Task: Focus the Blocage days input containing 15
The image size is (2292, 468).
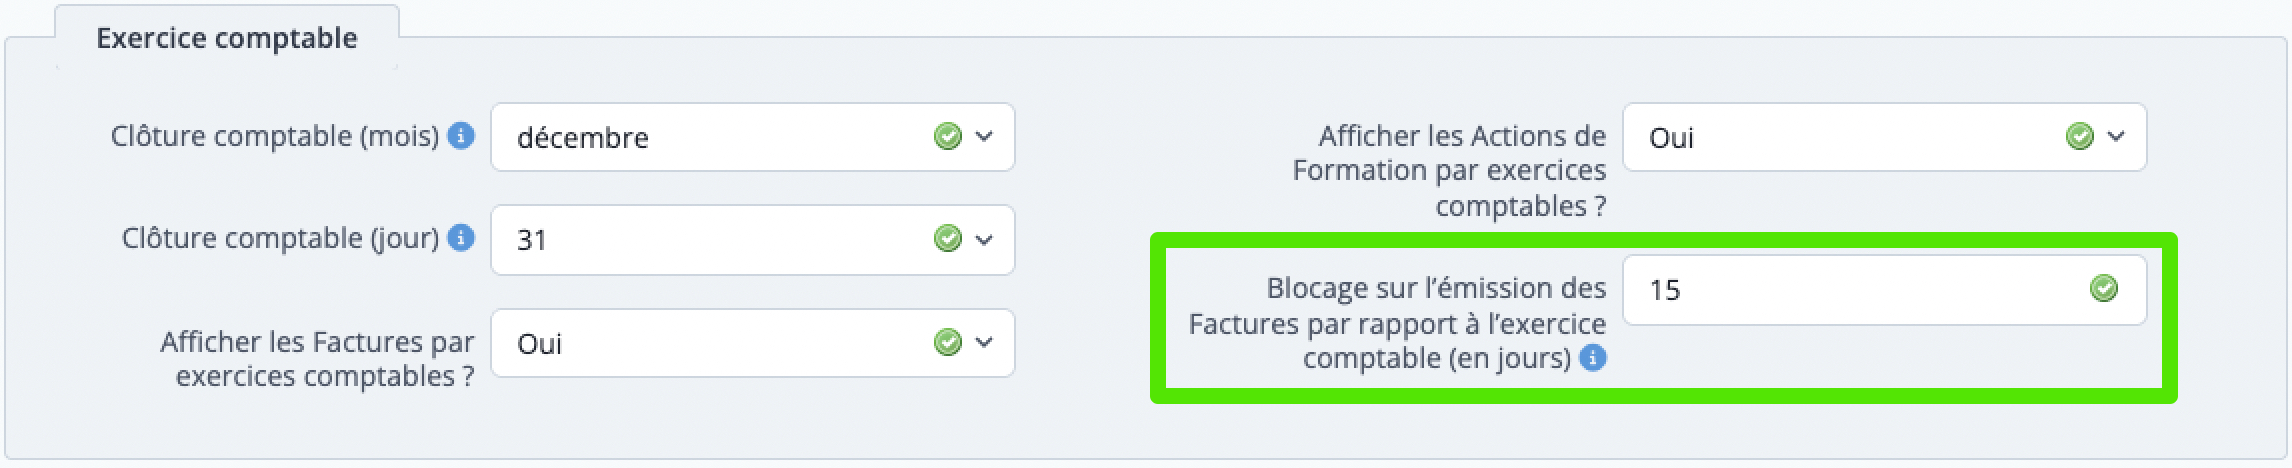Action: point(1850,290)
